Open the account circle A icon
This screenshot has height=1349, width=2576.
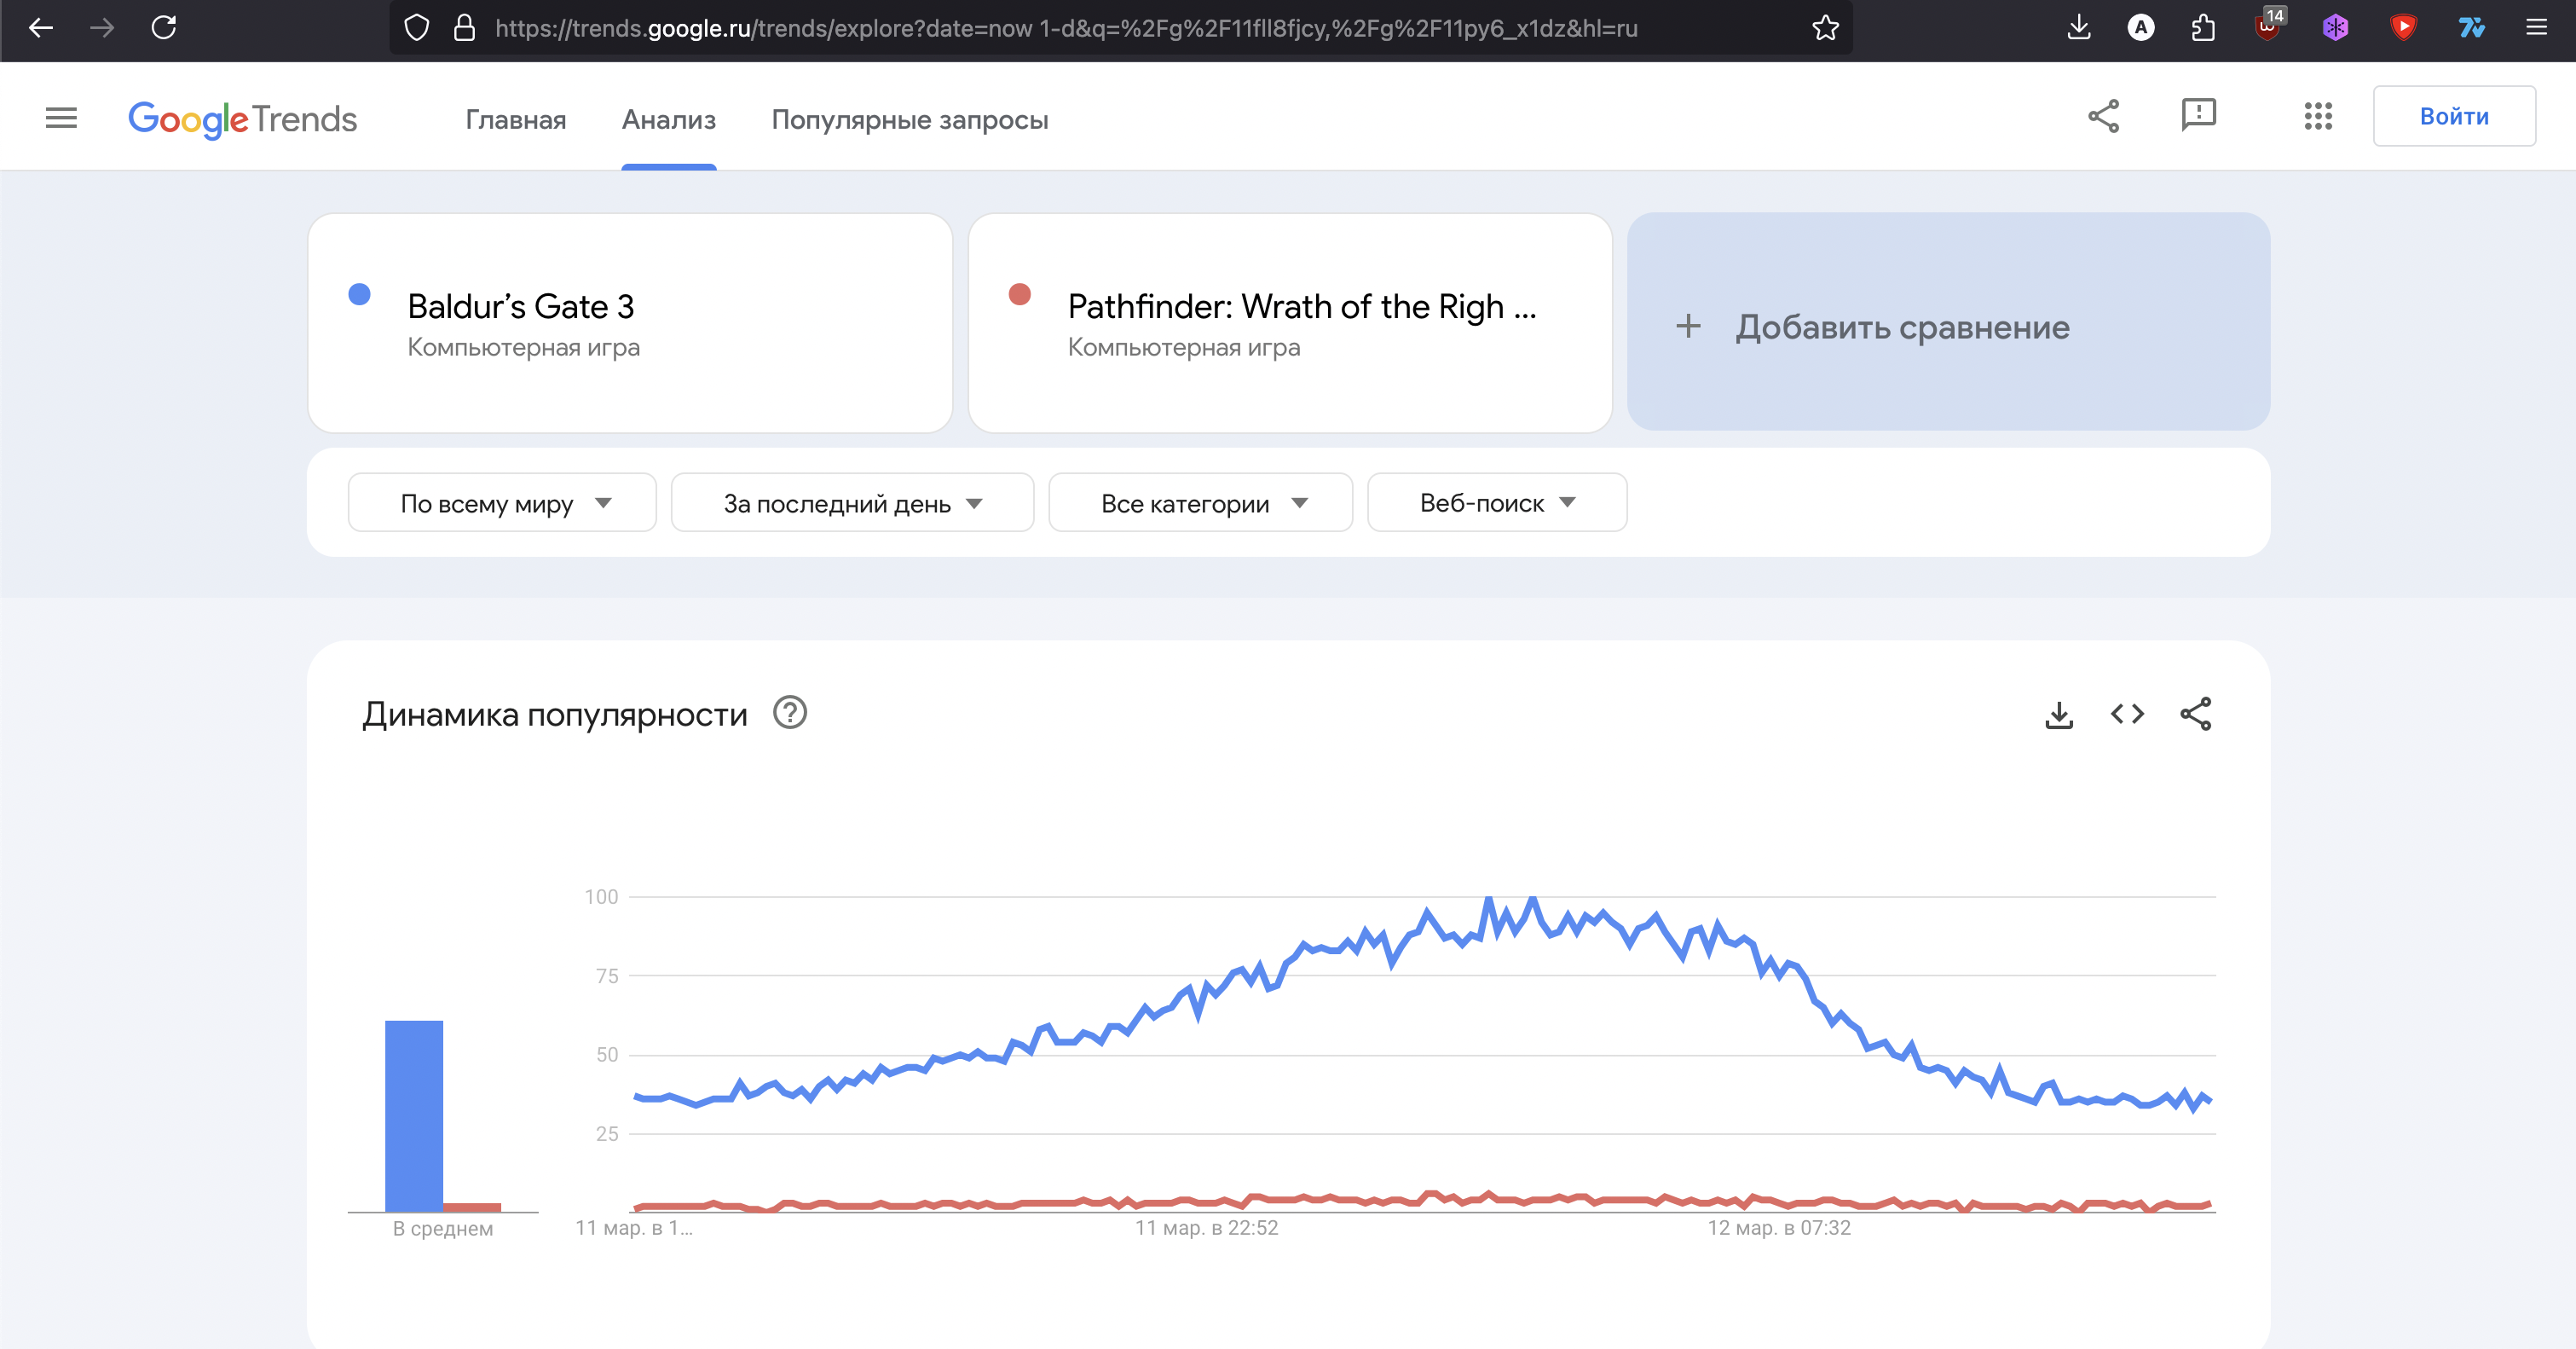pyautogui.click(x=2141, y=28)
